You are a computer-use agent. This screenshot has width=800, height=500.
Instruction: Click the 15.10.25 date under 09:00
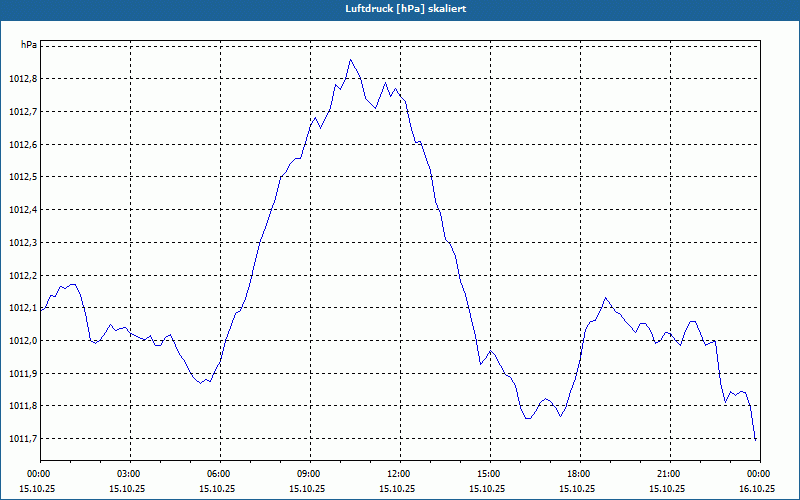[307, 488]
